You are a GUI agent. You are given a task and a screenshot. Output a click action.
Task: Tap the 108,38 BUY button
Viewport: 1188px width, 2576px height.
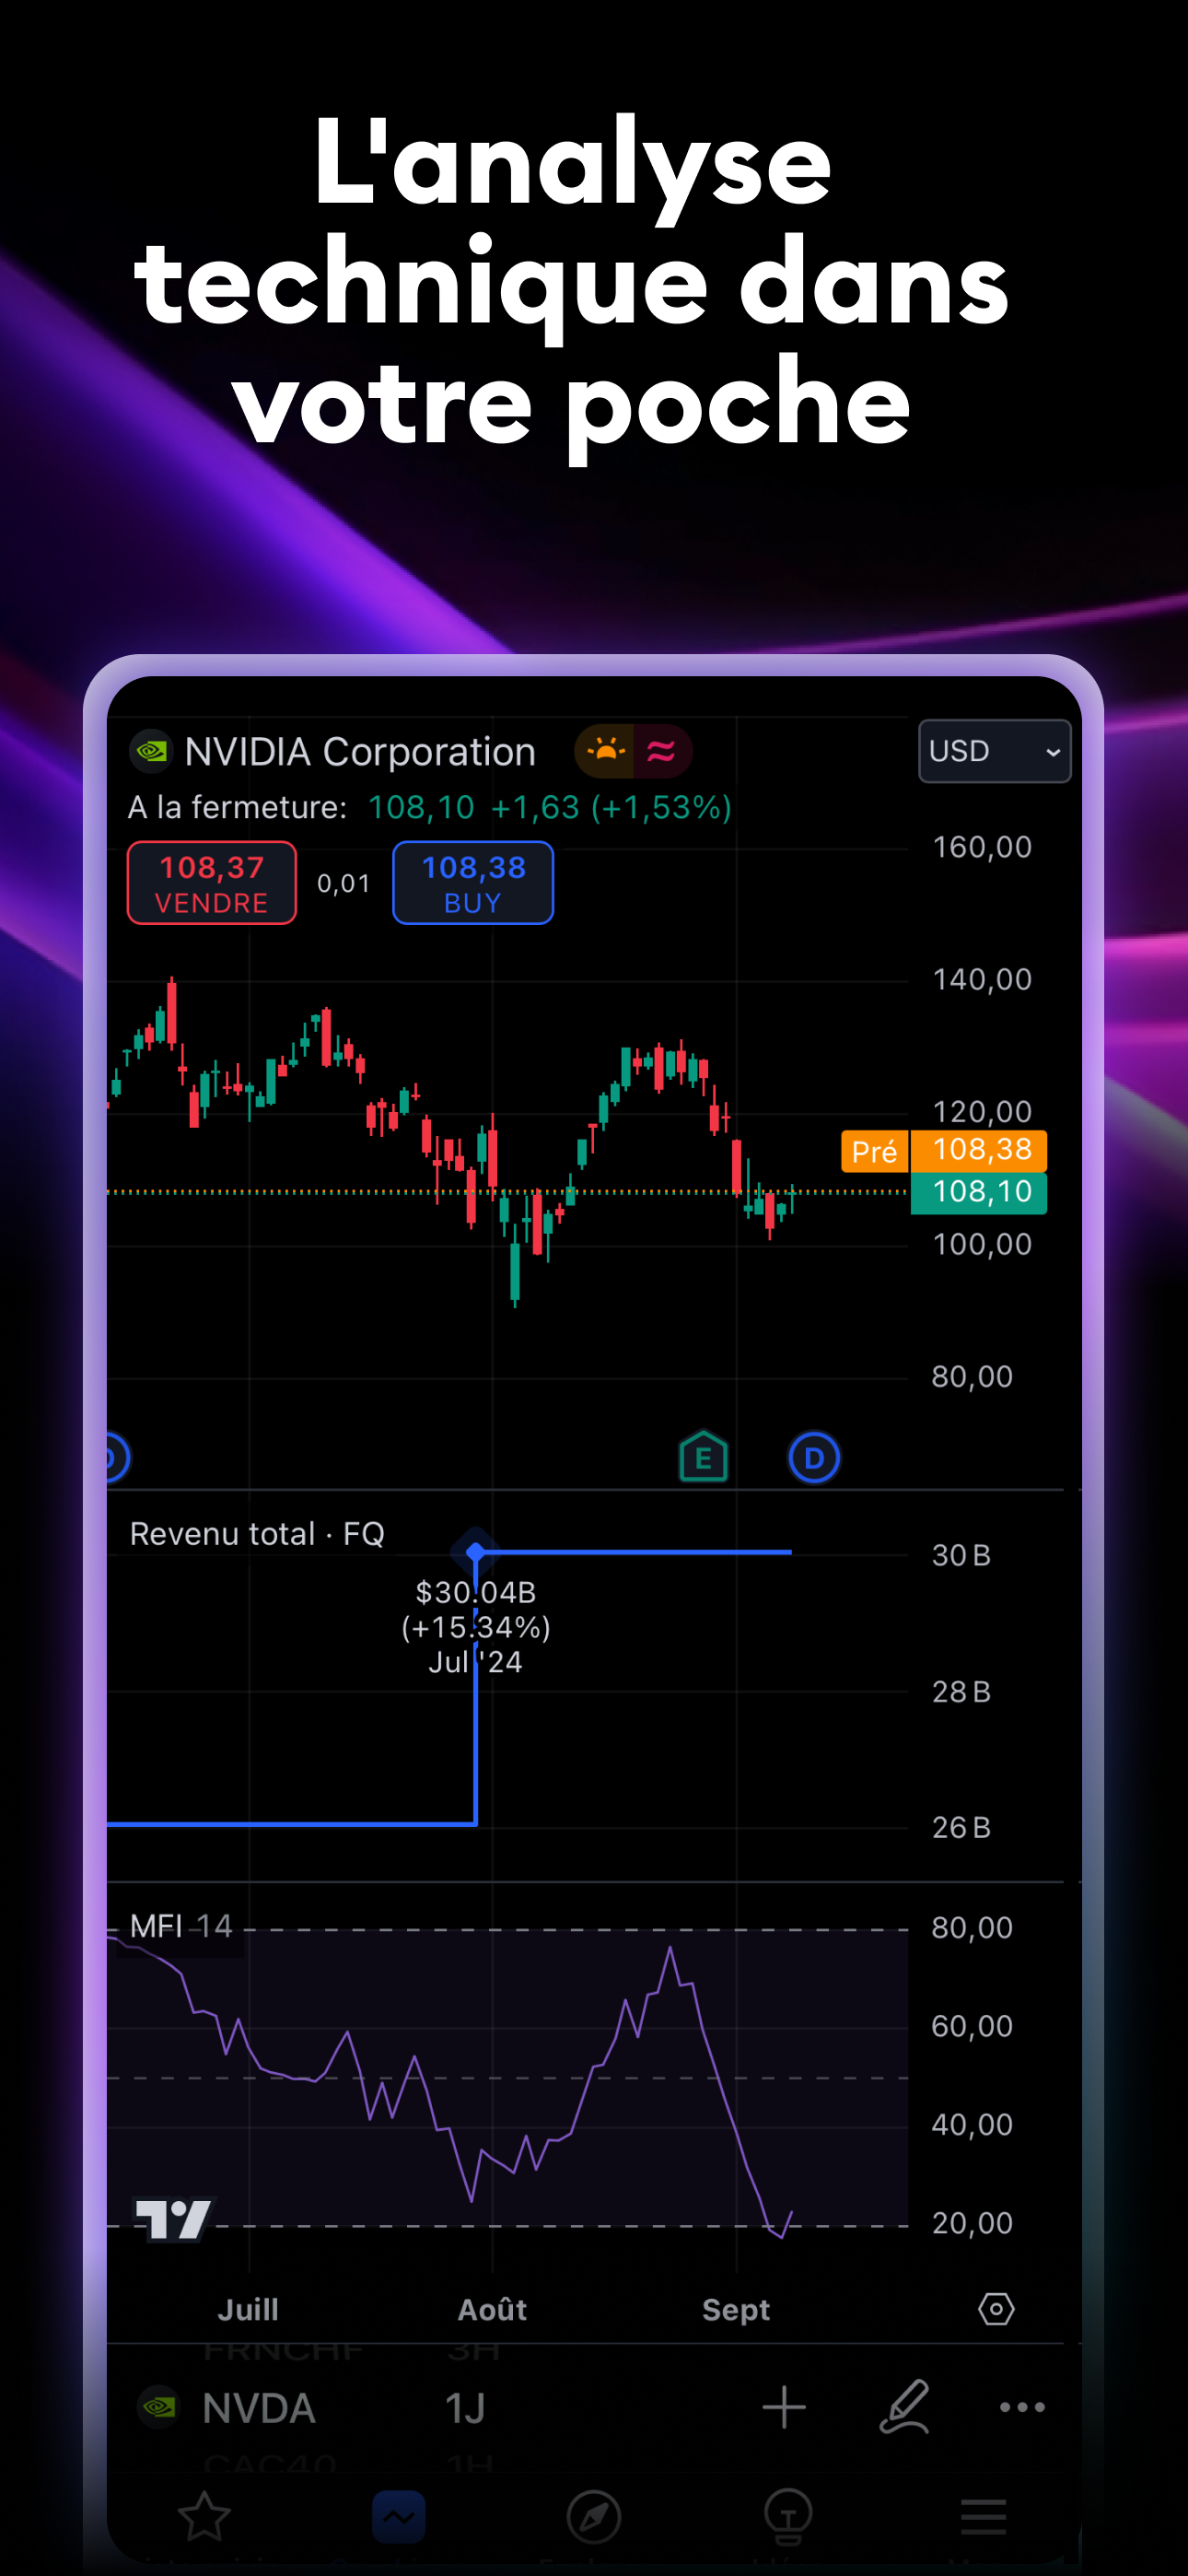click(x=473, y=883)
